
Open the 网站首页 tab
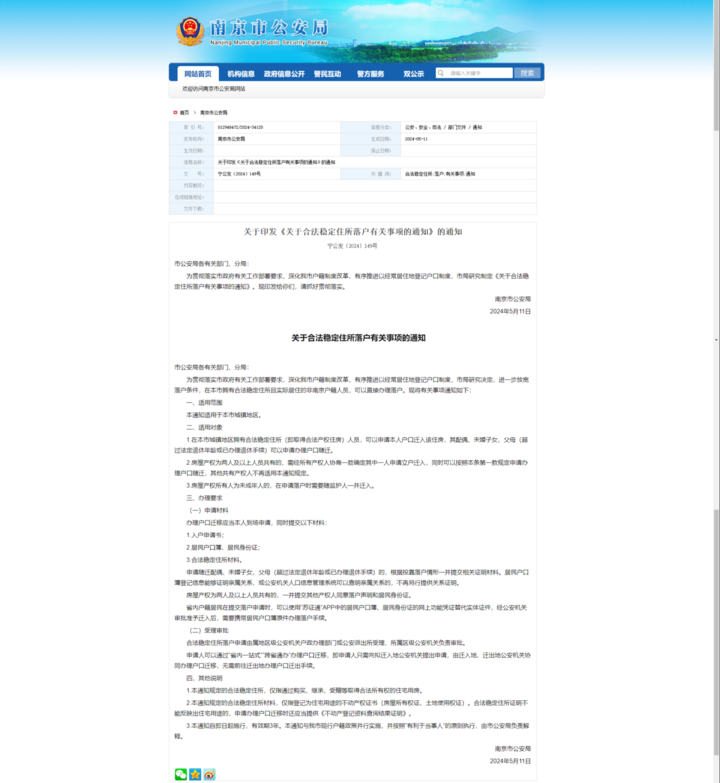pyautogui.click(x=196, y=74)
